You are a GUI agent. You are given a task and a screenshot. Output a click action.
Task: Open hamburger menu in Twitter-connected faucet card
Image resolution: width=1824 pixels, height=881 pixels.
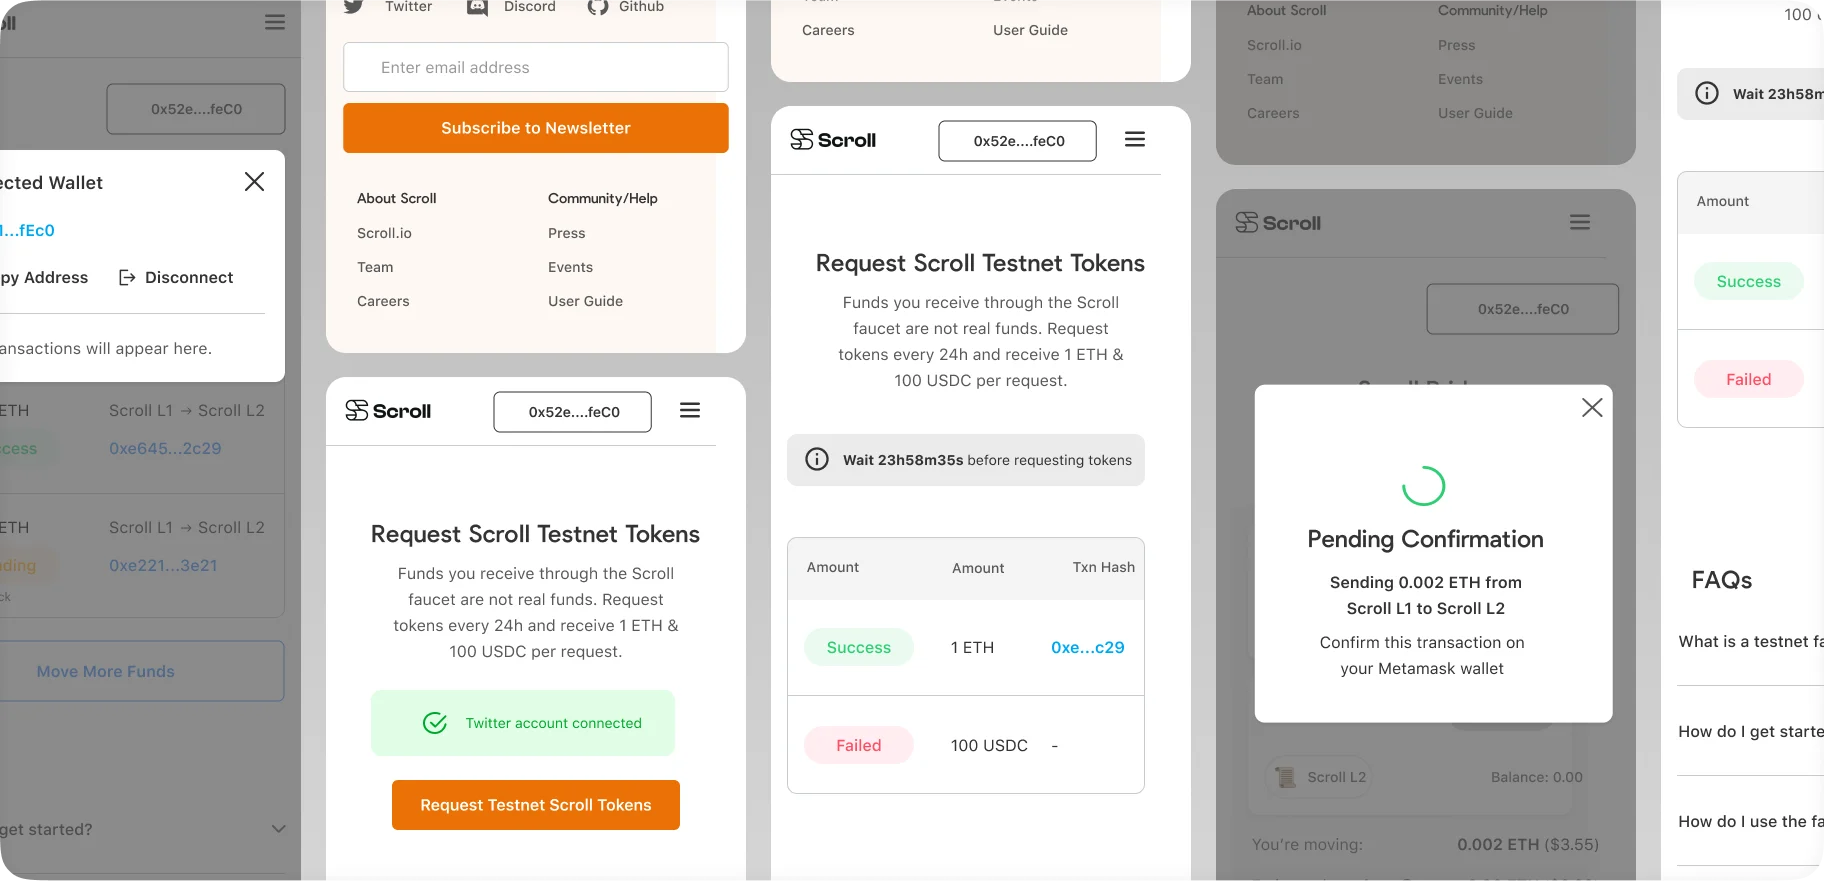click(690, 410)
